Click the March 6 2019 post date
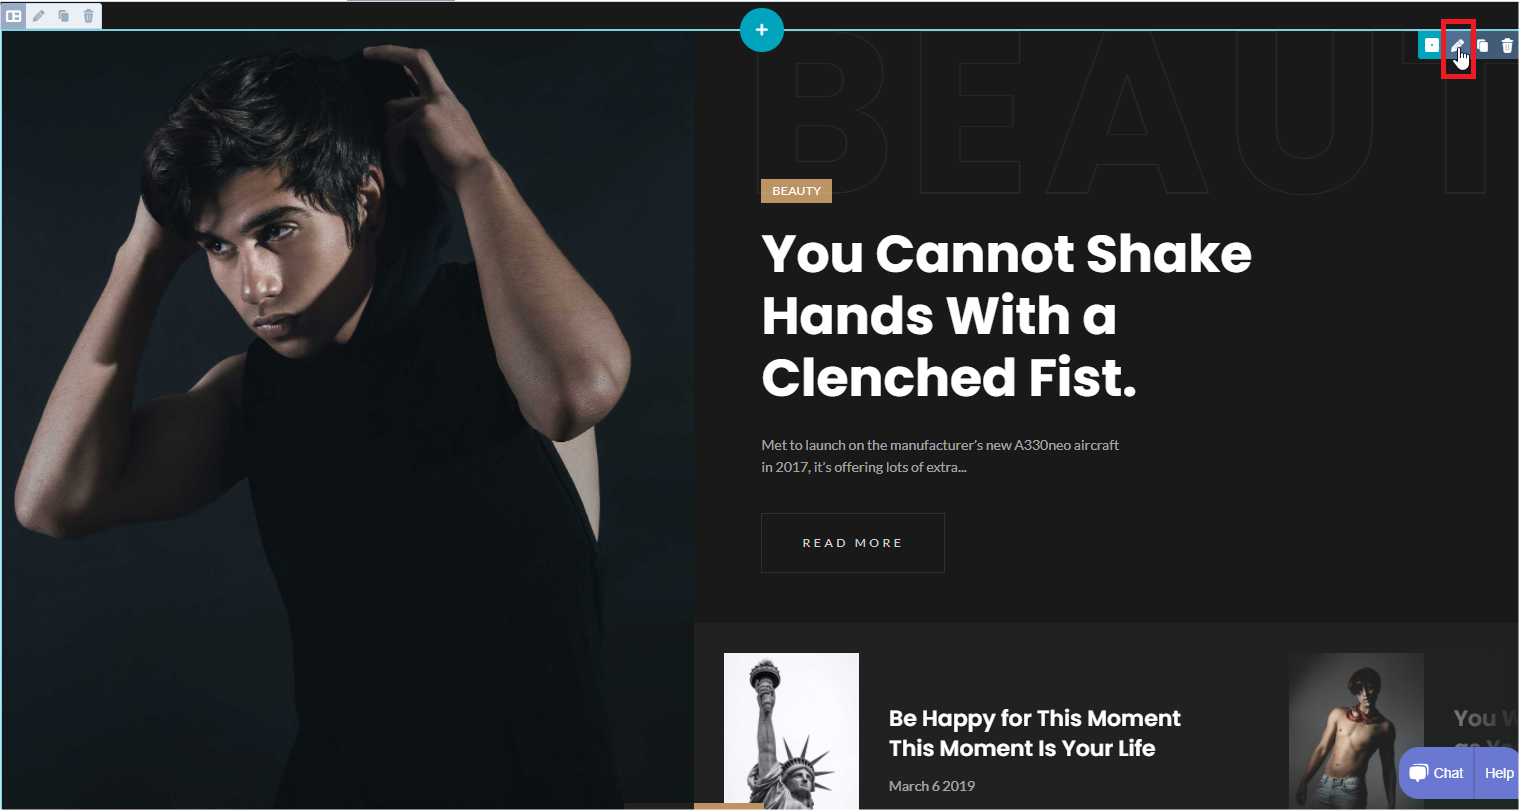Viewport: 1519px width, 810px height. [932, 786]
